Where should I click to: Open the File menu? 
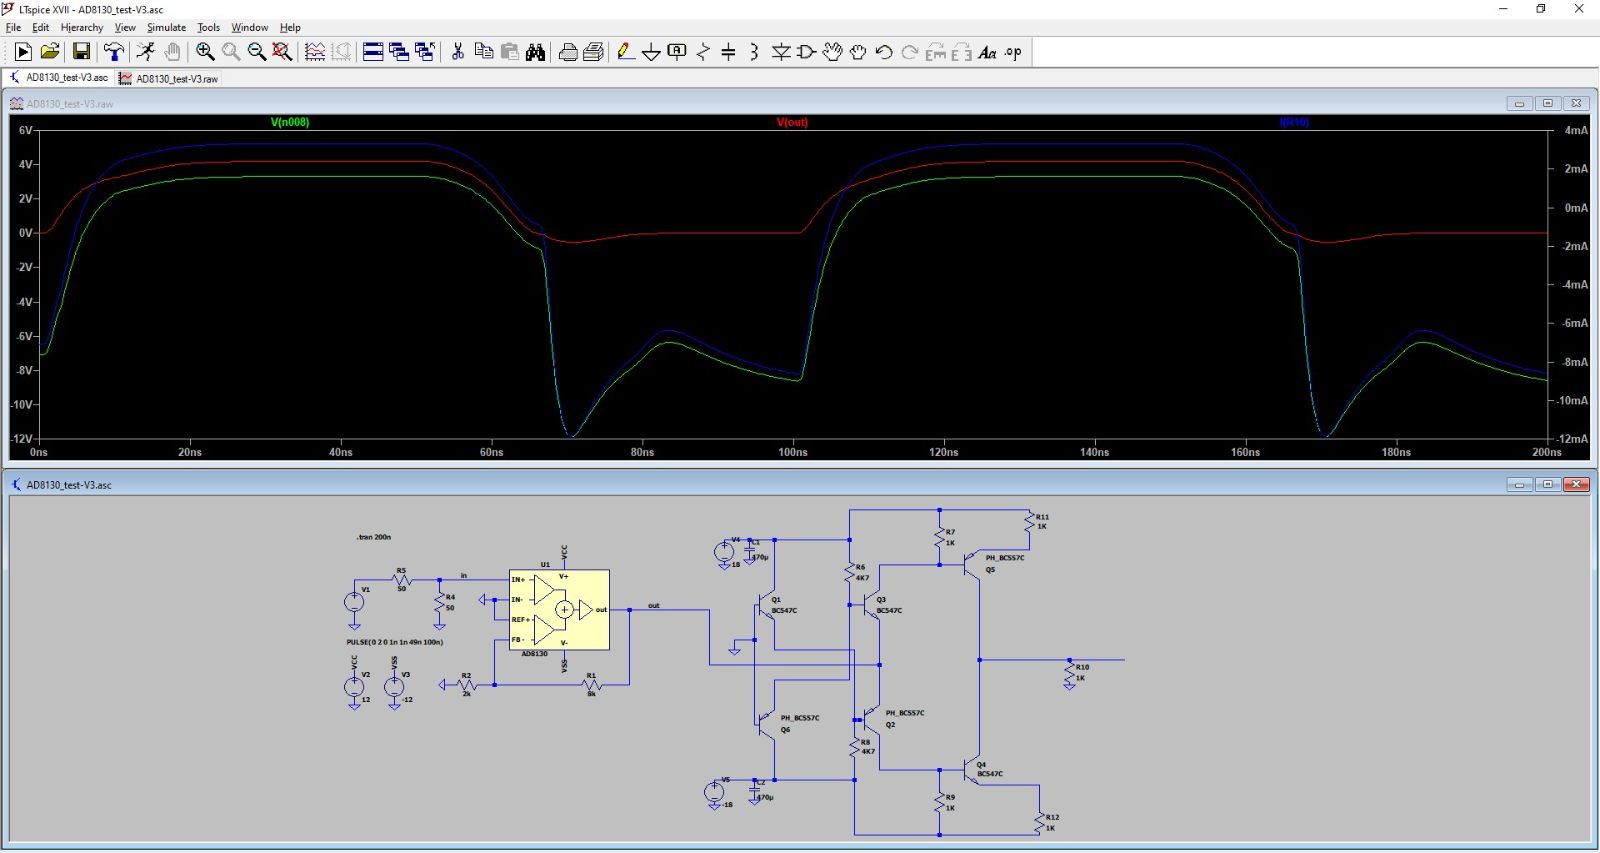pyautogui.click(x=13, y=27)
